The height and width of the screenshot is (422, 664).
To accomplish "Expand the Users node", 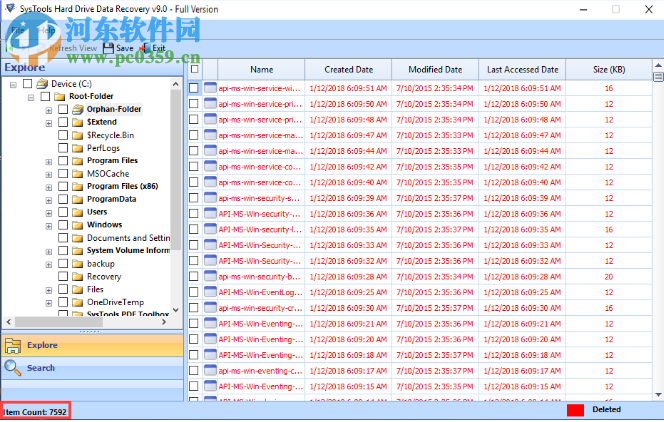I will (x=49, y=213).
